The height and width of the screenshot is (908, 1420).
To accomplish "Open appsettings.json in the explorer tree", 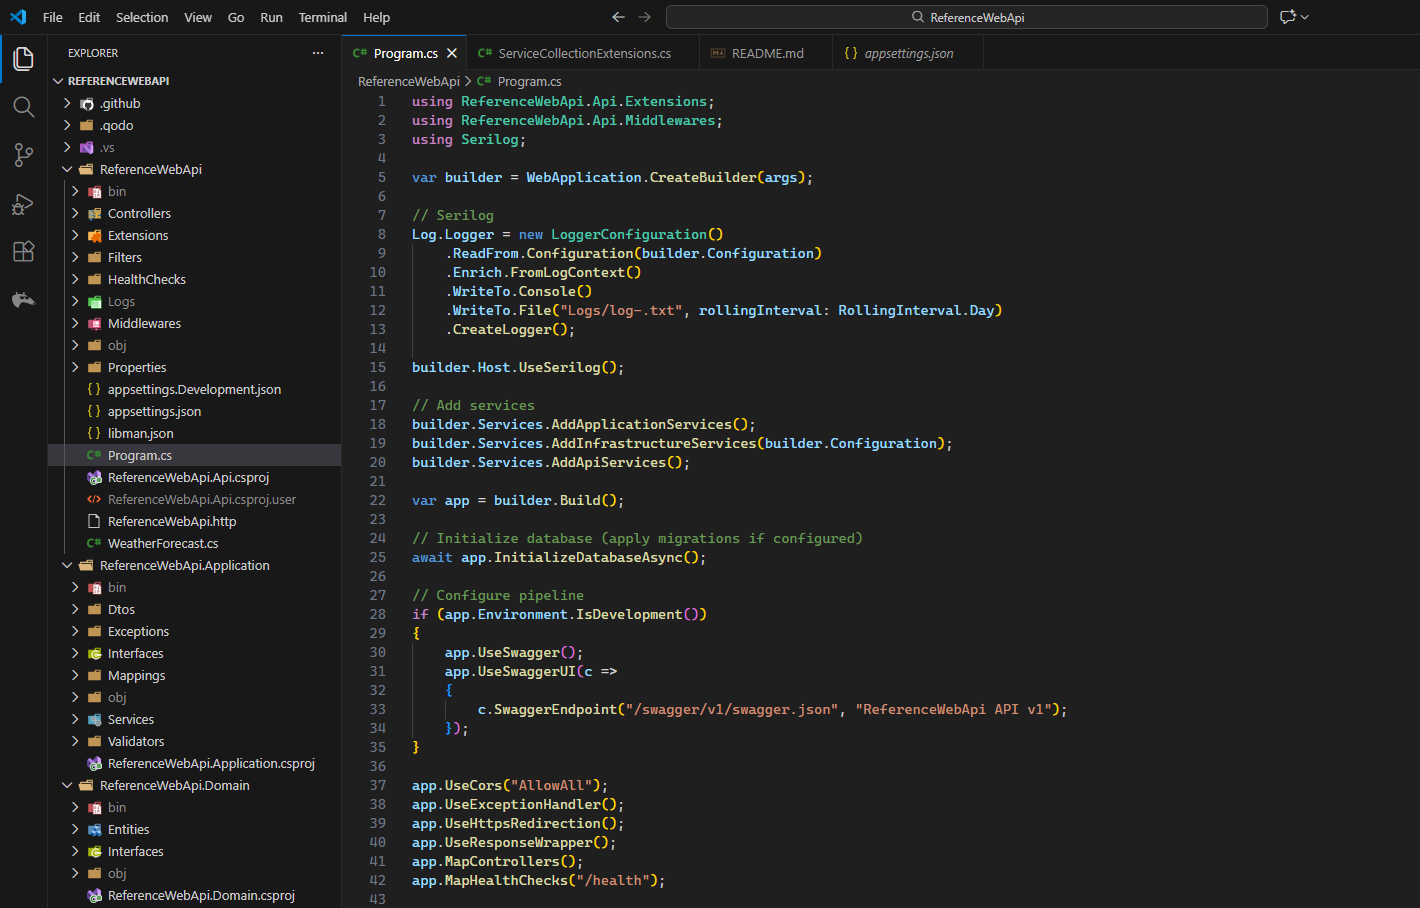I will click(195, 411).
